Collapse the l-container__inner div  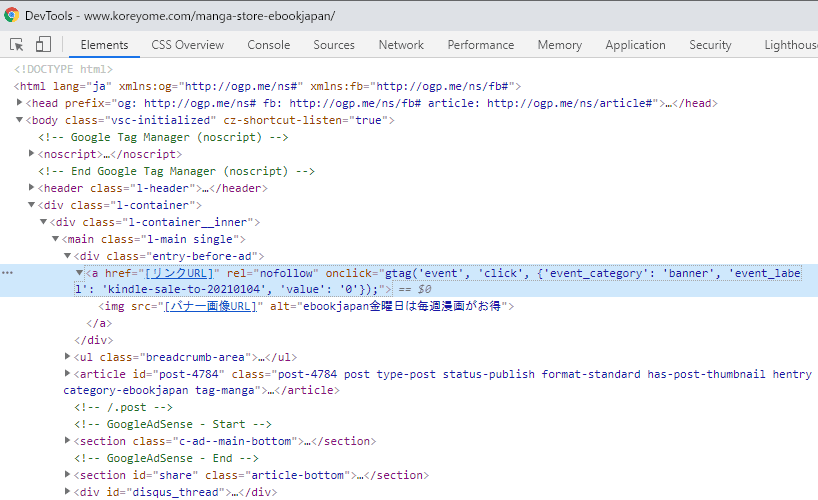[x=43, y=221]
